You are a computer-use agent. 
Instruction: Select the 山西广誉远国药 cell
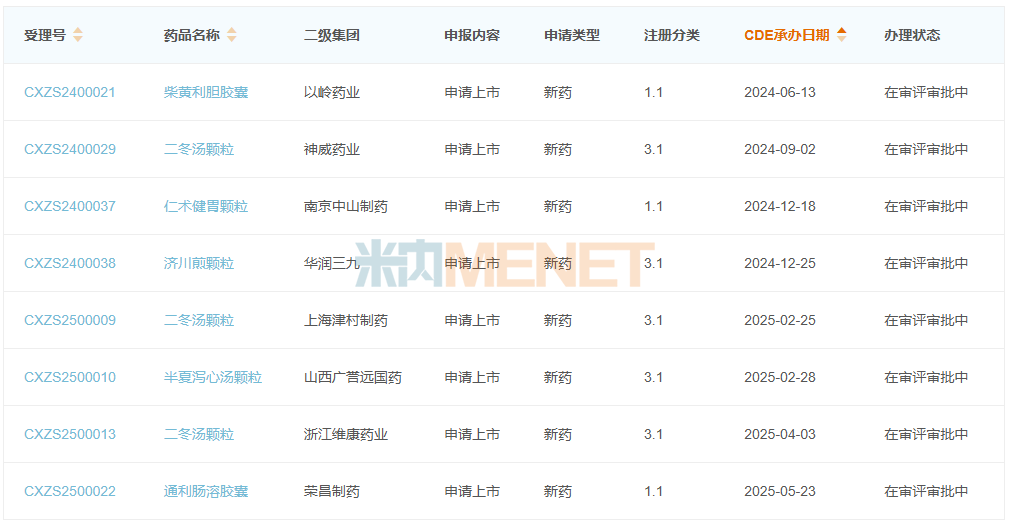coord(353,377)
